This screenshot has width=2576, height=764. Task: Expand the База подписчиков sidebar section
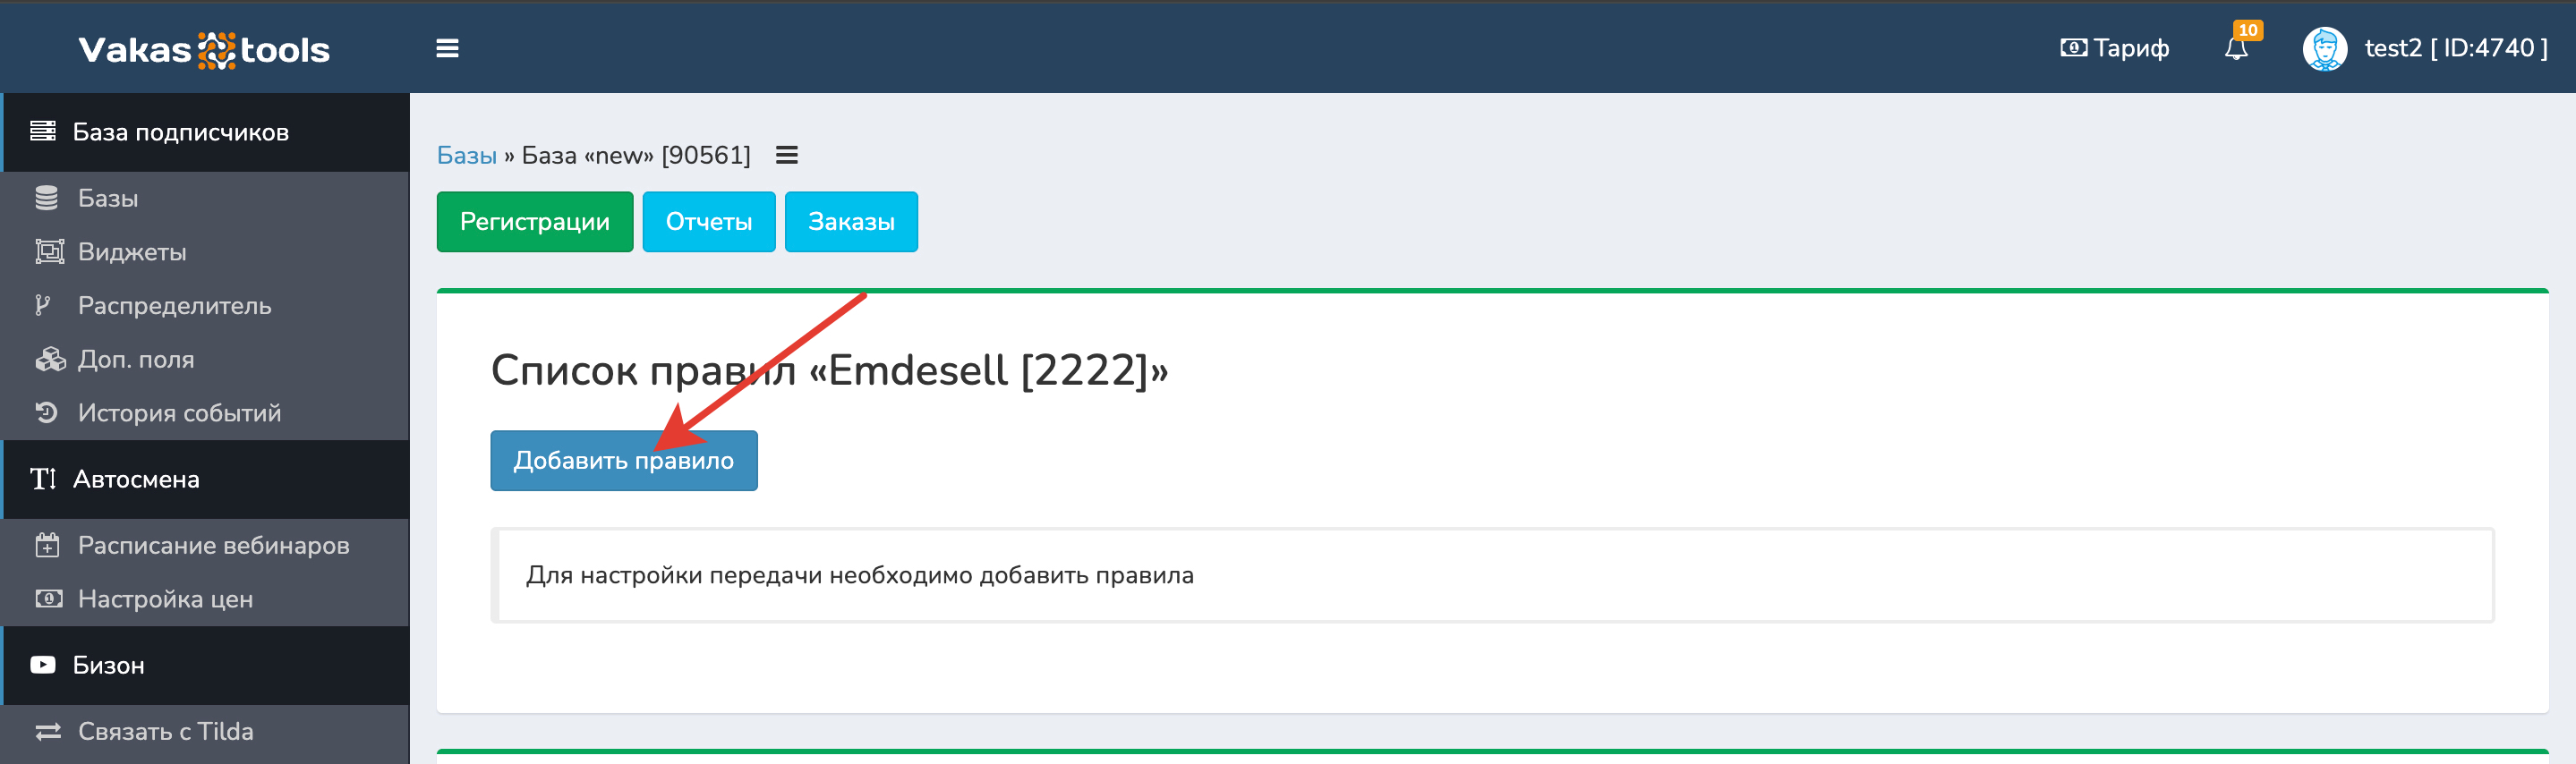click(180, 132)
